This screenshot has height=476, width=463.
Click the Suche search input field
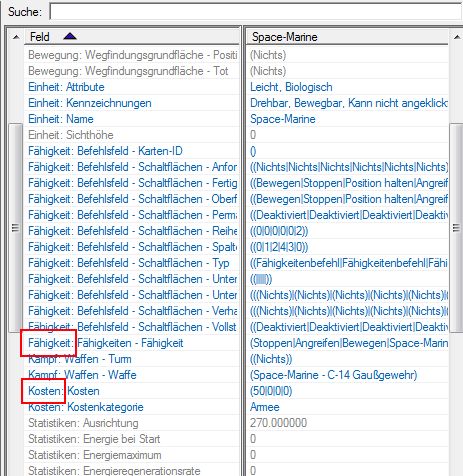point(256,12)
